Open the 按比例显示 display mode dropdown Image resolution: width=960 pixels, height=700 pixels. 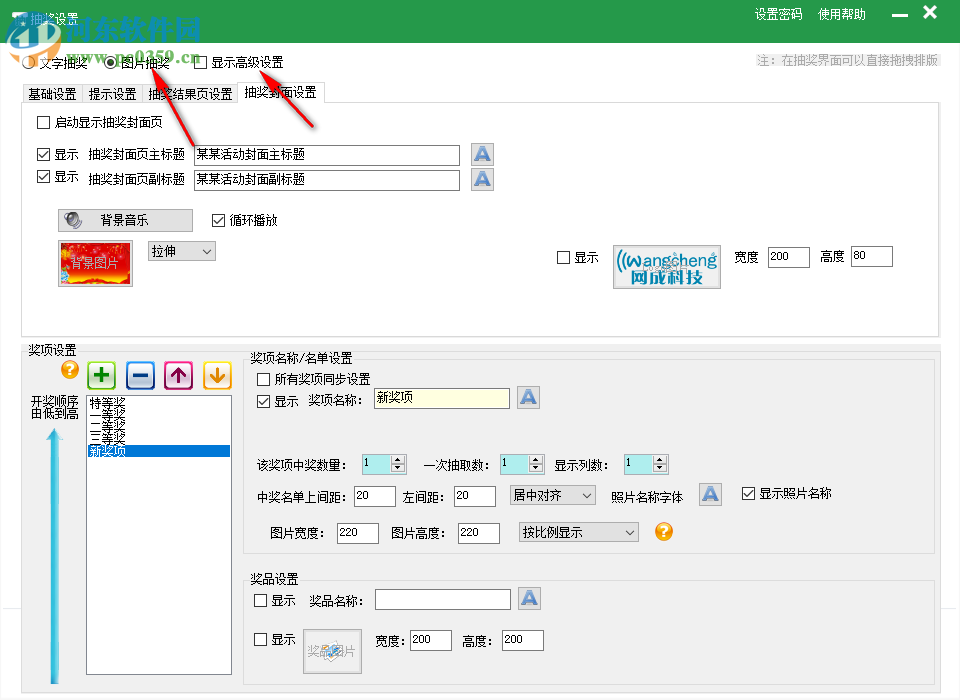tap(578, 533)
